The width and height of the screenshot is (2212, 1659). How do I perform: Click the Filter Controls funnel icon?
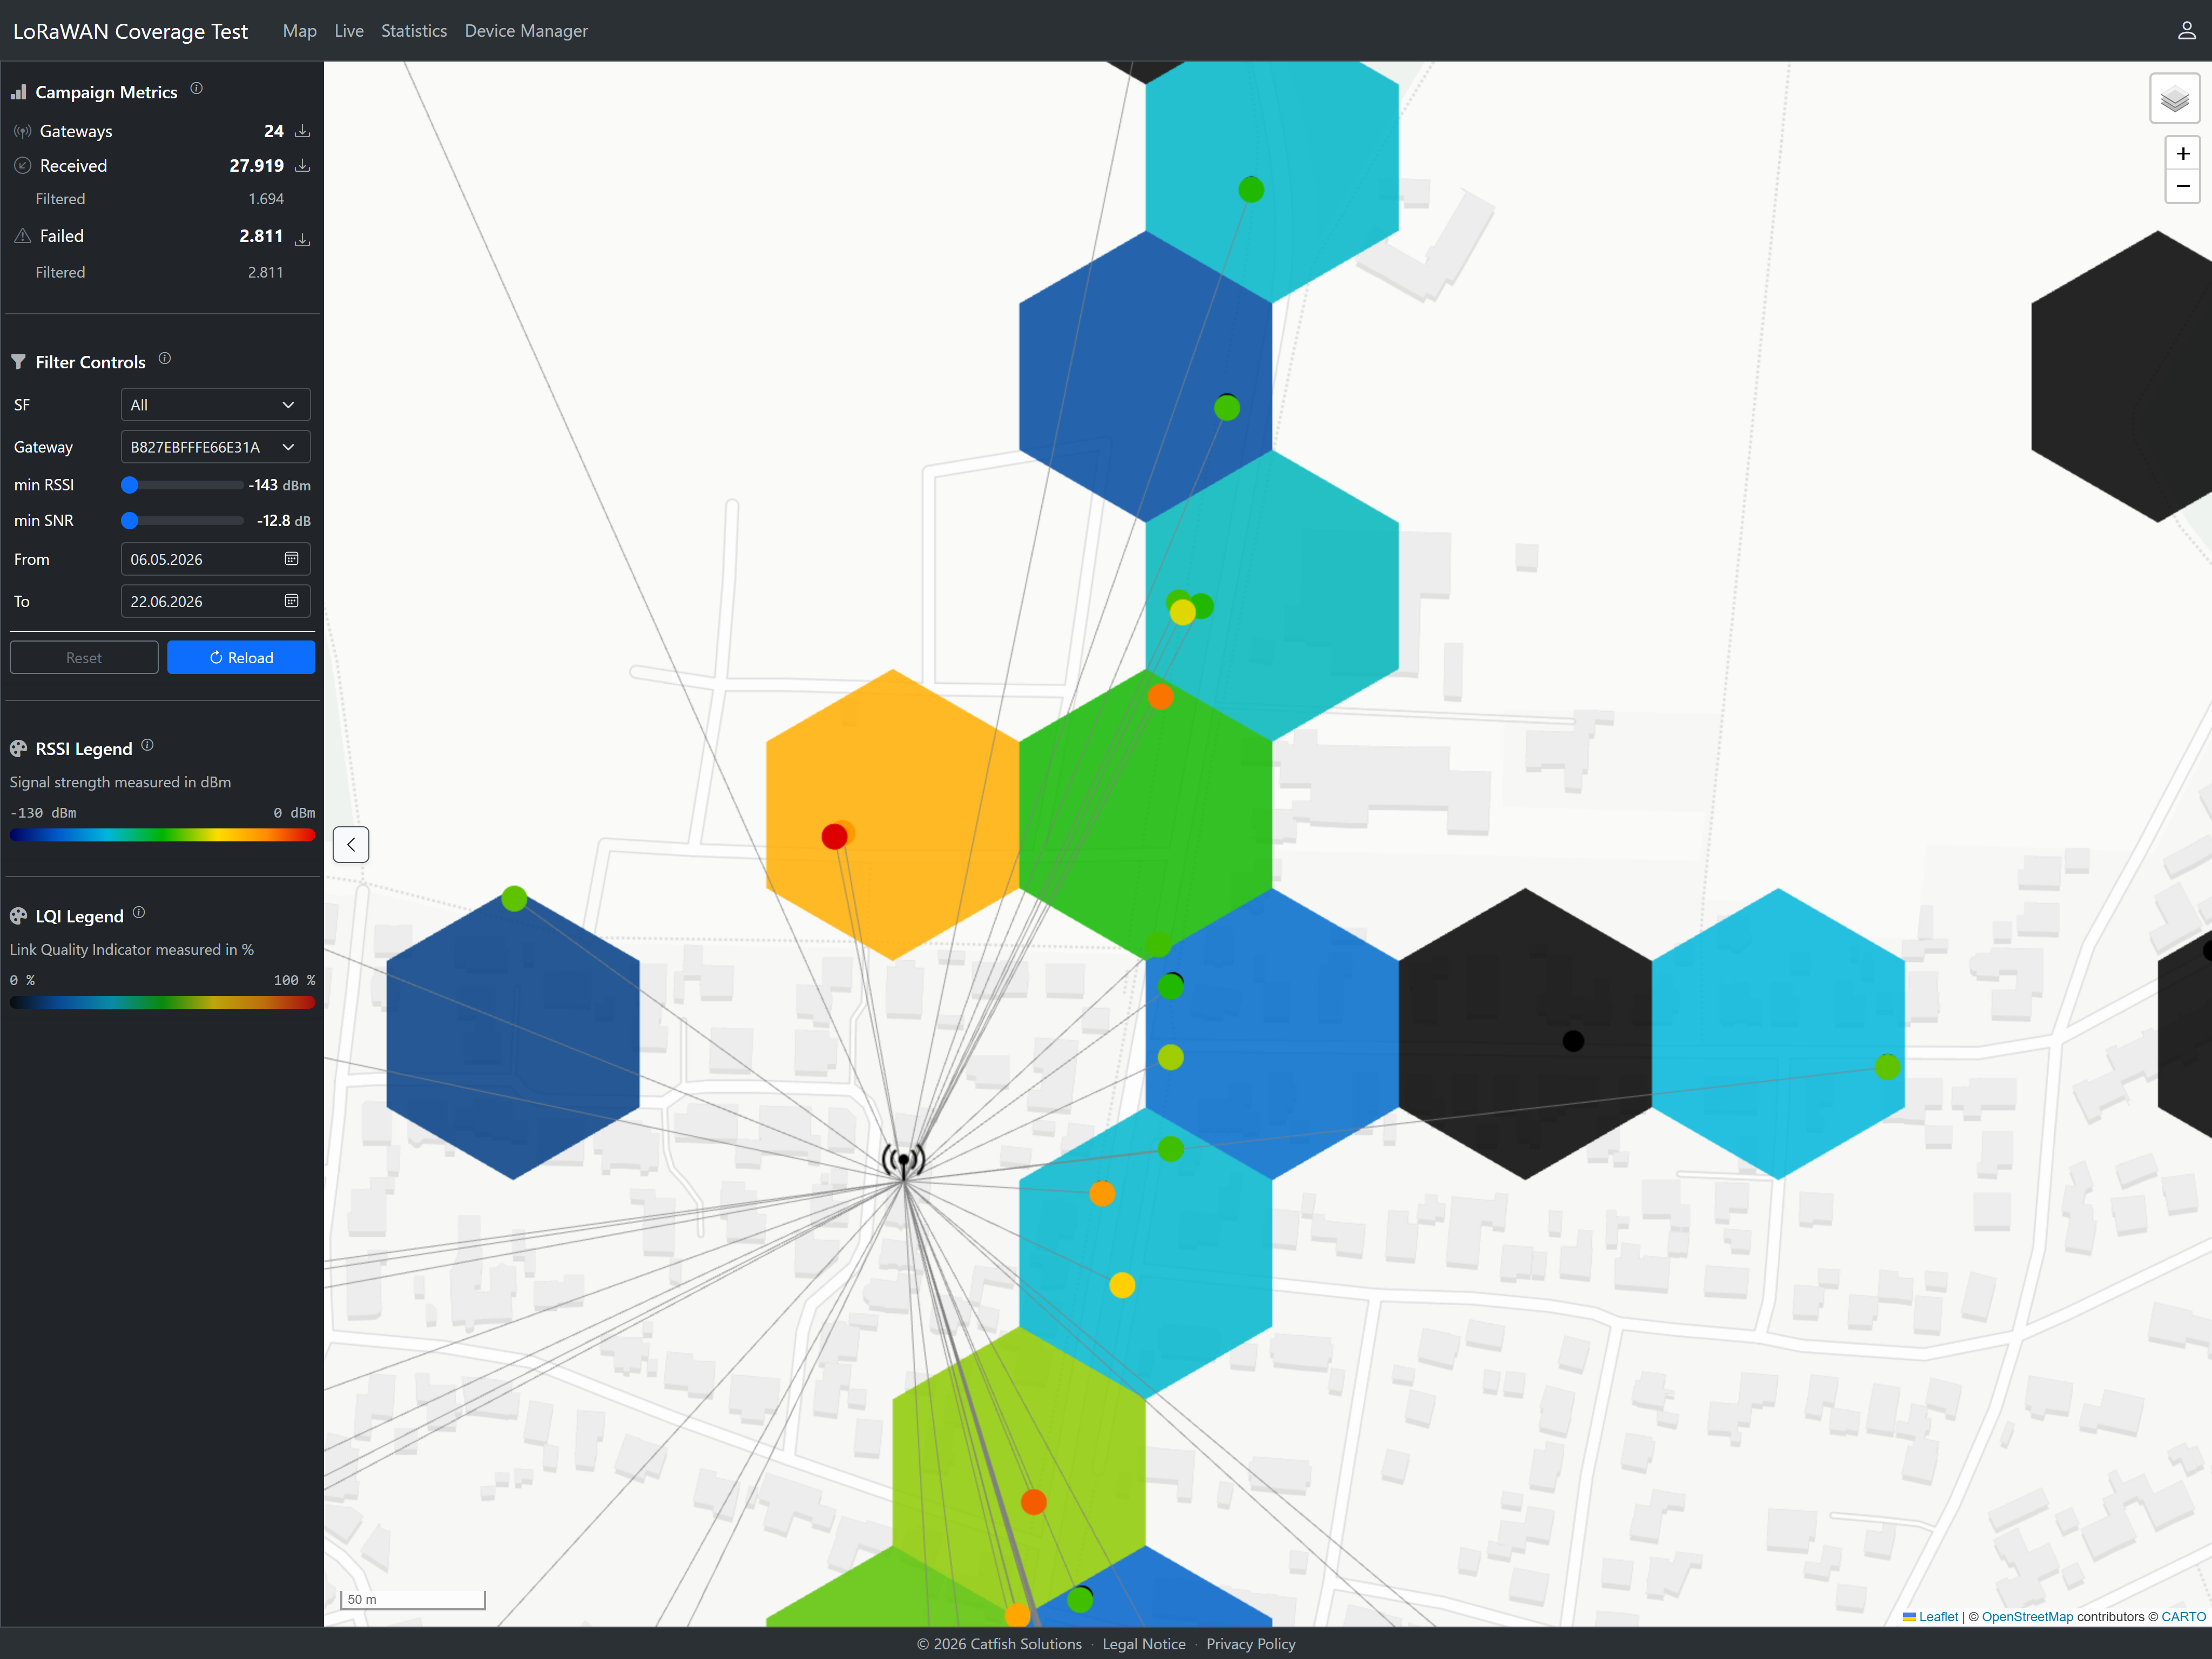tap(18, 362)
